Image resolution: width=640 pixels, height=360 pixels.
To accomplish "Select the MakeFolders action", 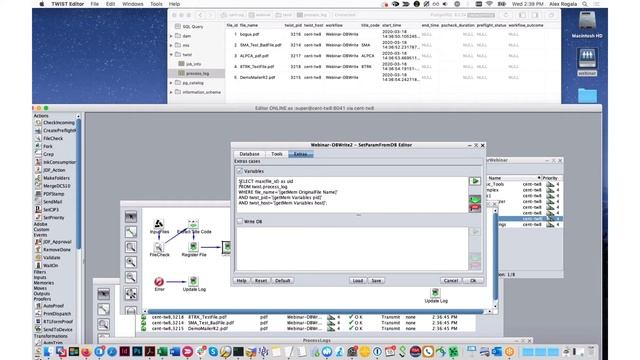I will pyautogui.click(x=53, y=178).
